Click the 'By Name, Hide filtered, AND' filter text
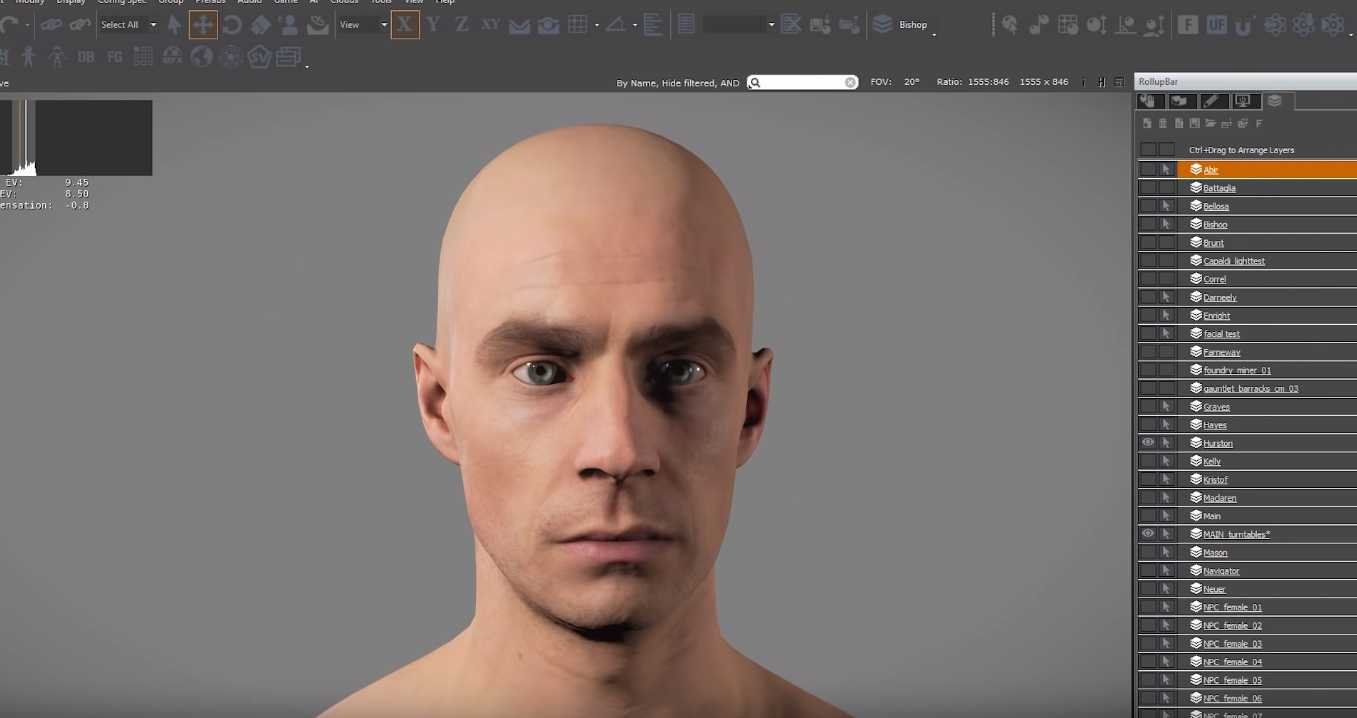 pos(678,83)
